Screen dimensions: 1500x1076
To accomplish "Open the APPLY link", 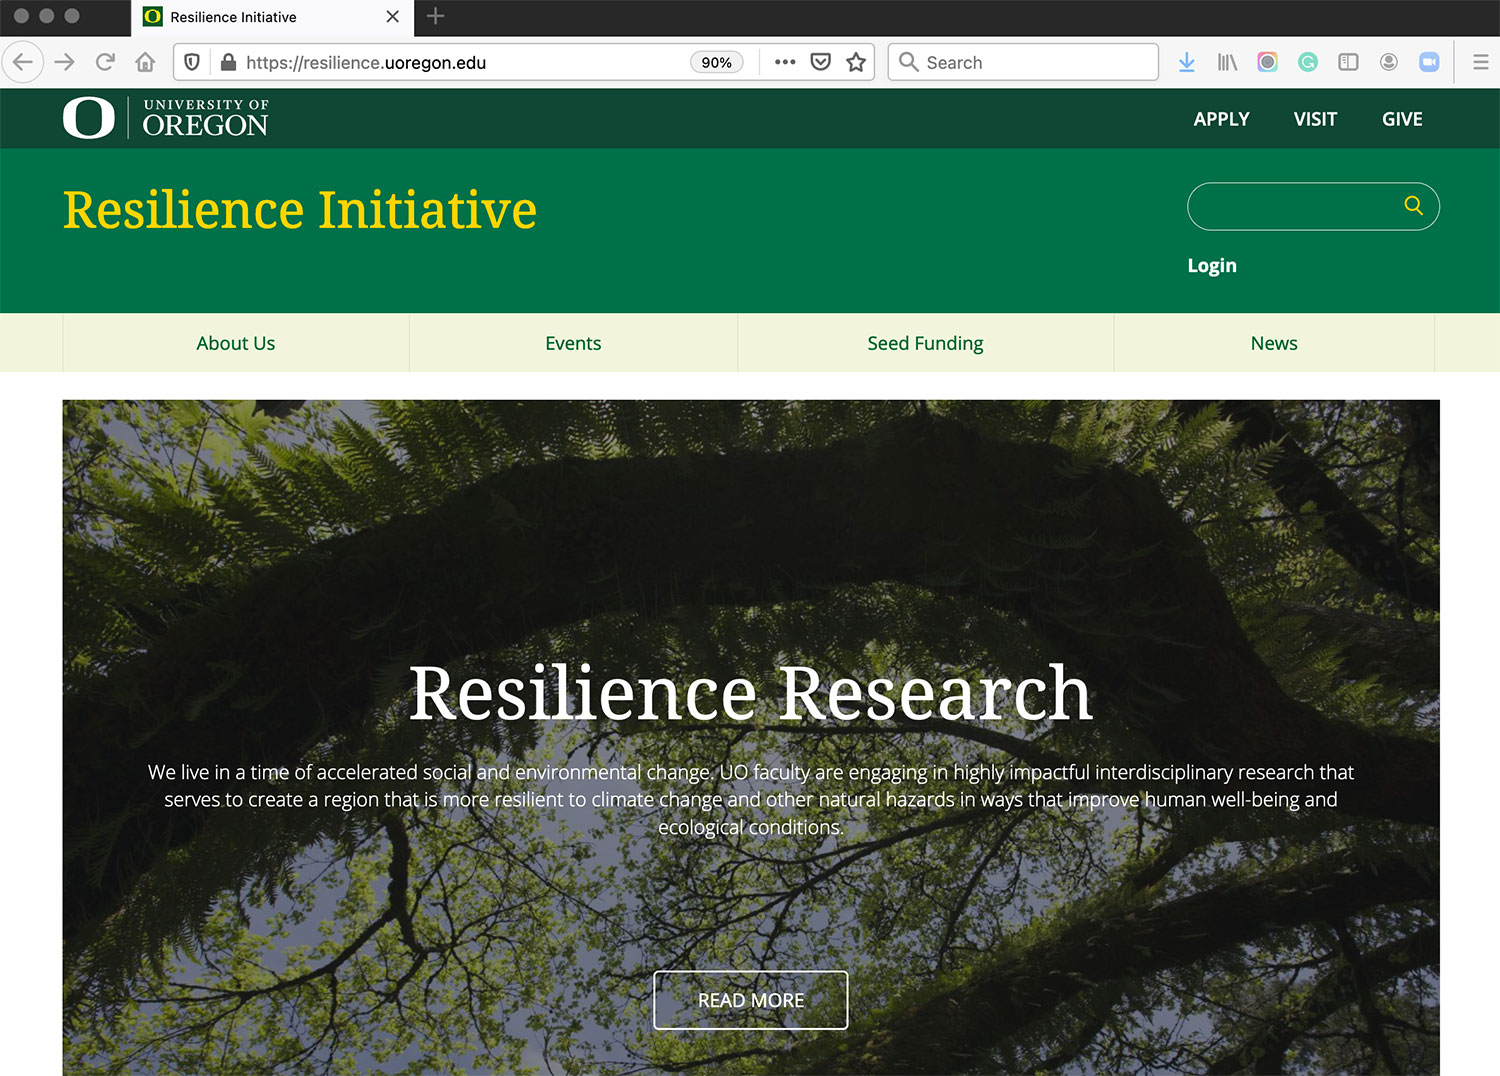I will [1221, 119].
